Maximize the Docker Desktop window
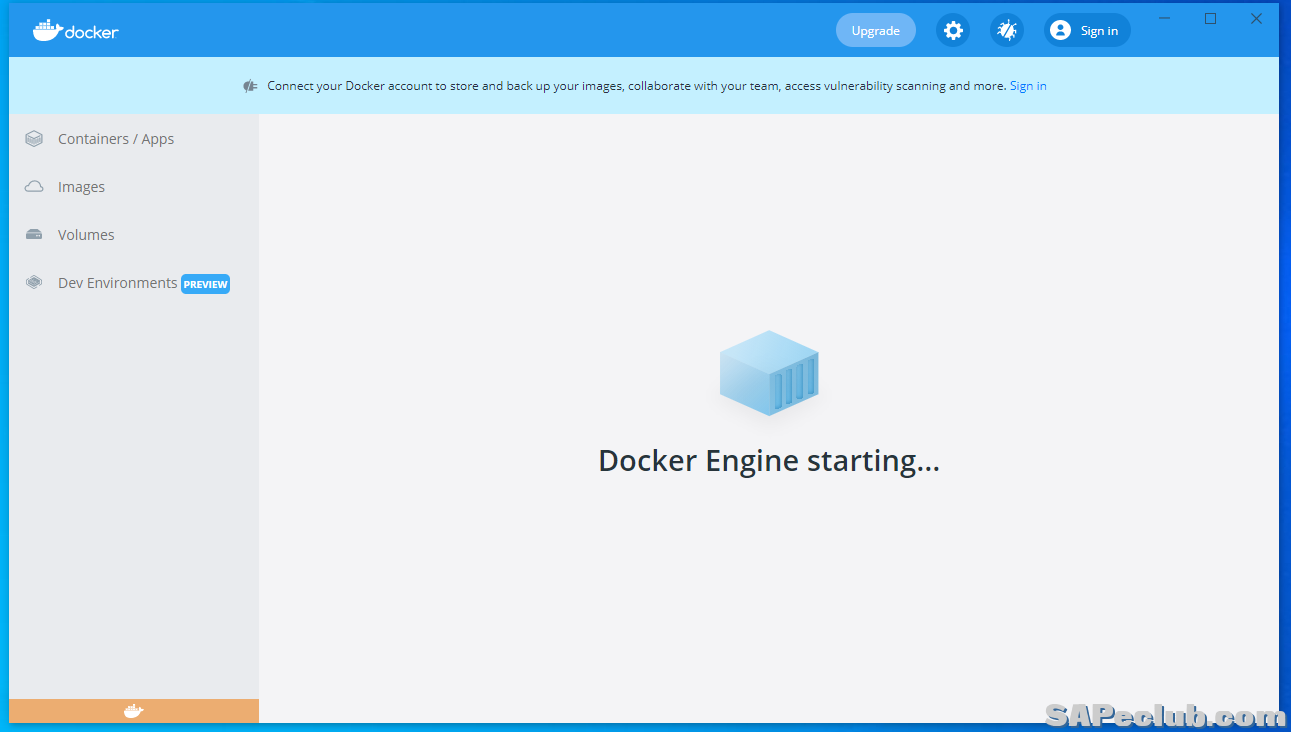Screen dimensions: 1291x732 1210,18
